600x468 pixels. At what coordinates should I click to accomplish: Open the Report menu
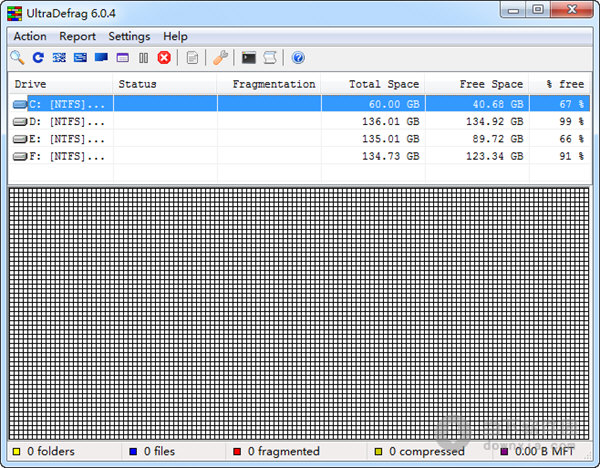[77, 36]
